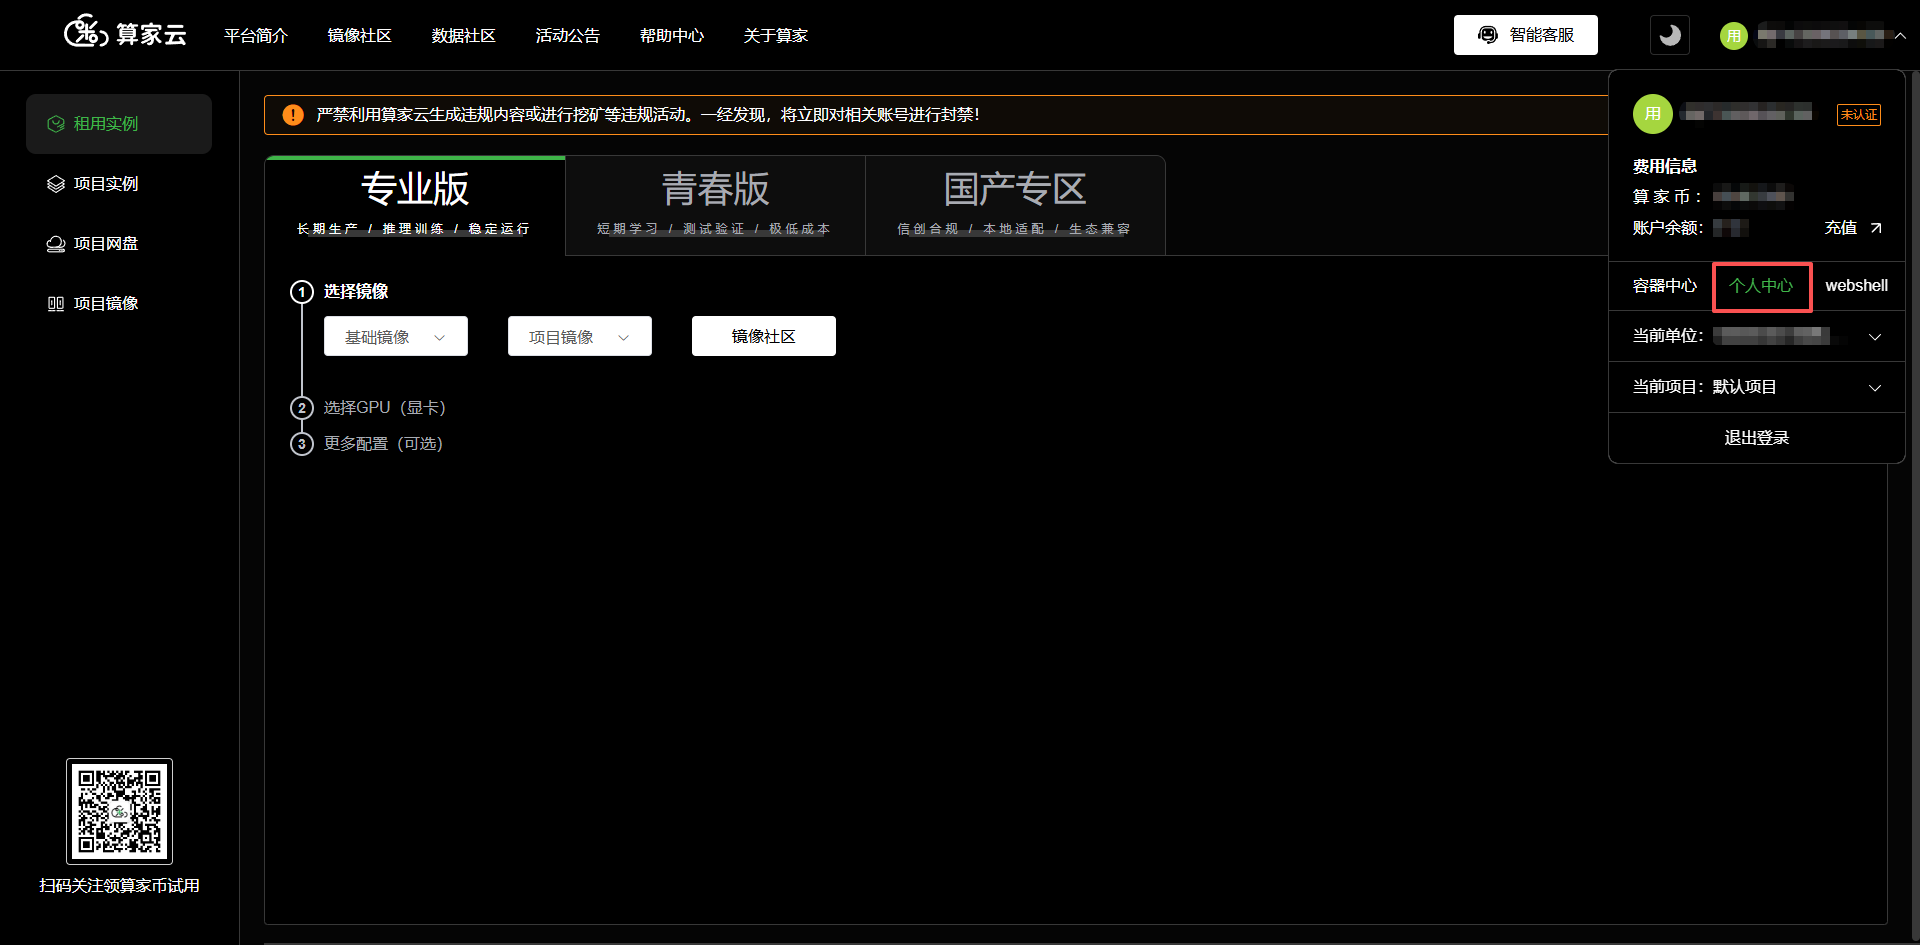The width and height of the screenshot is (1920, 945).
Task: Click the green user avatar in header
Action: pyautogui.click(x=1734, y=36)
